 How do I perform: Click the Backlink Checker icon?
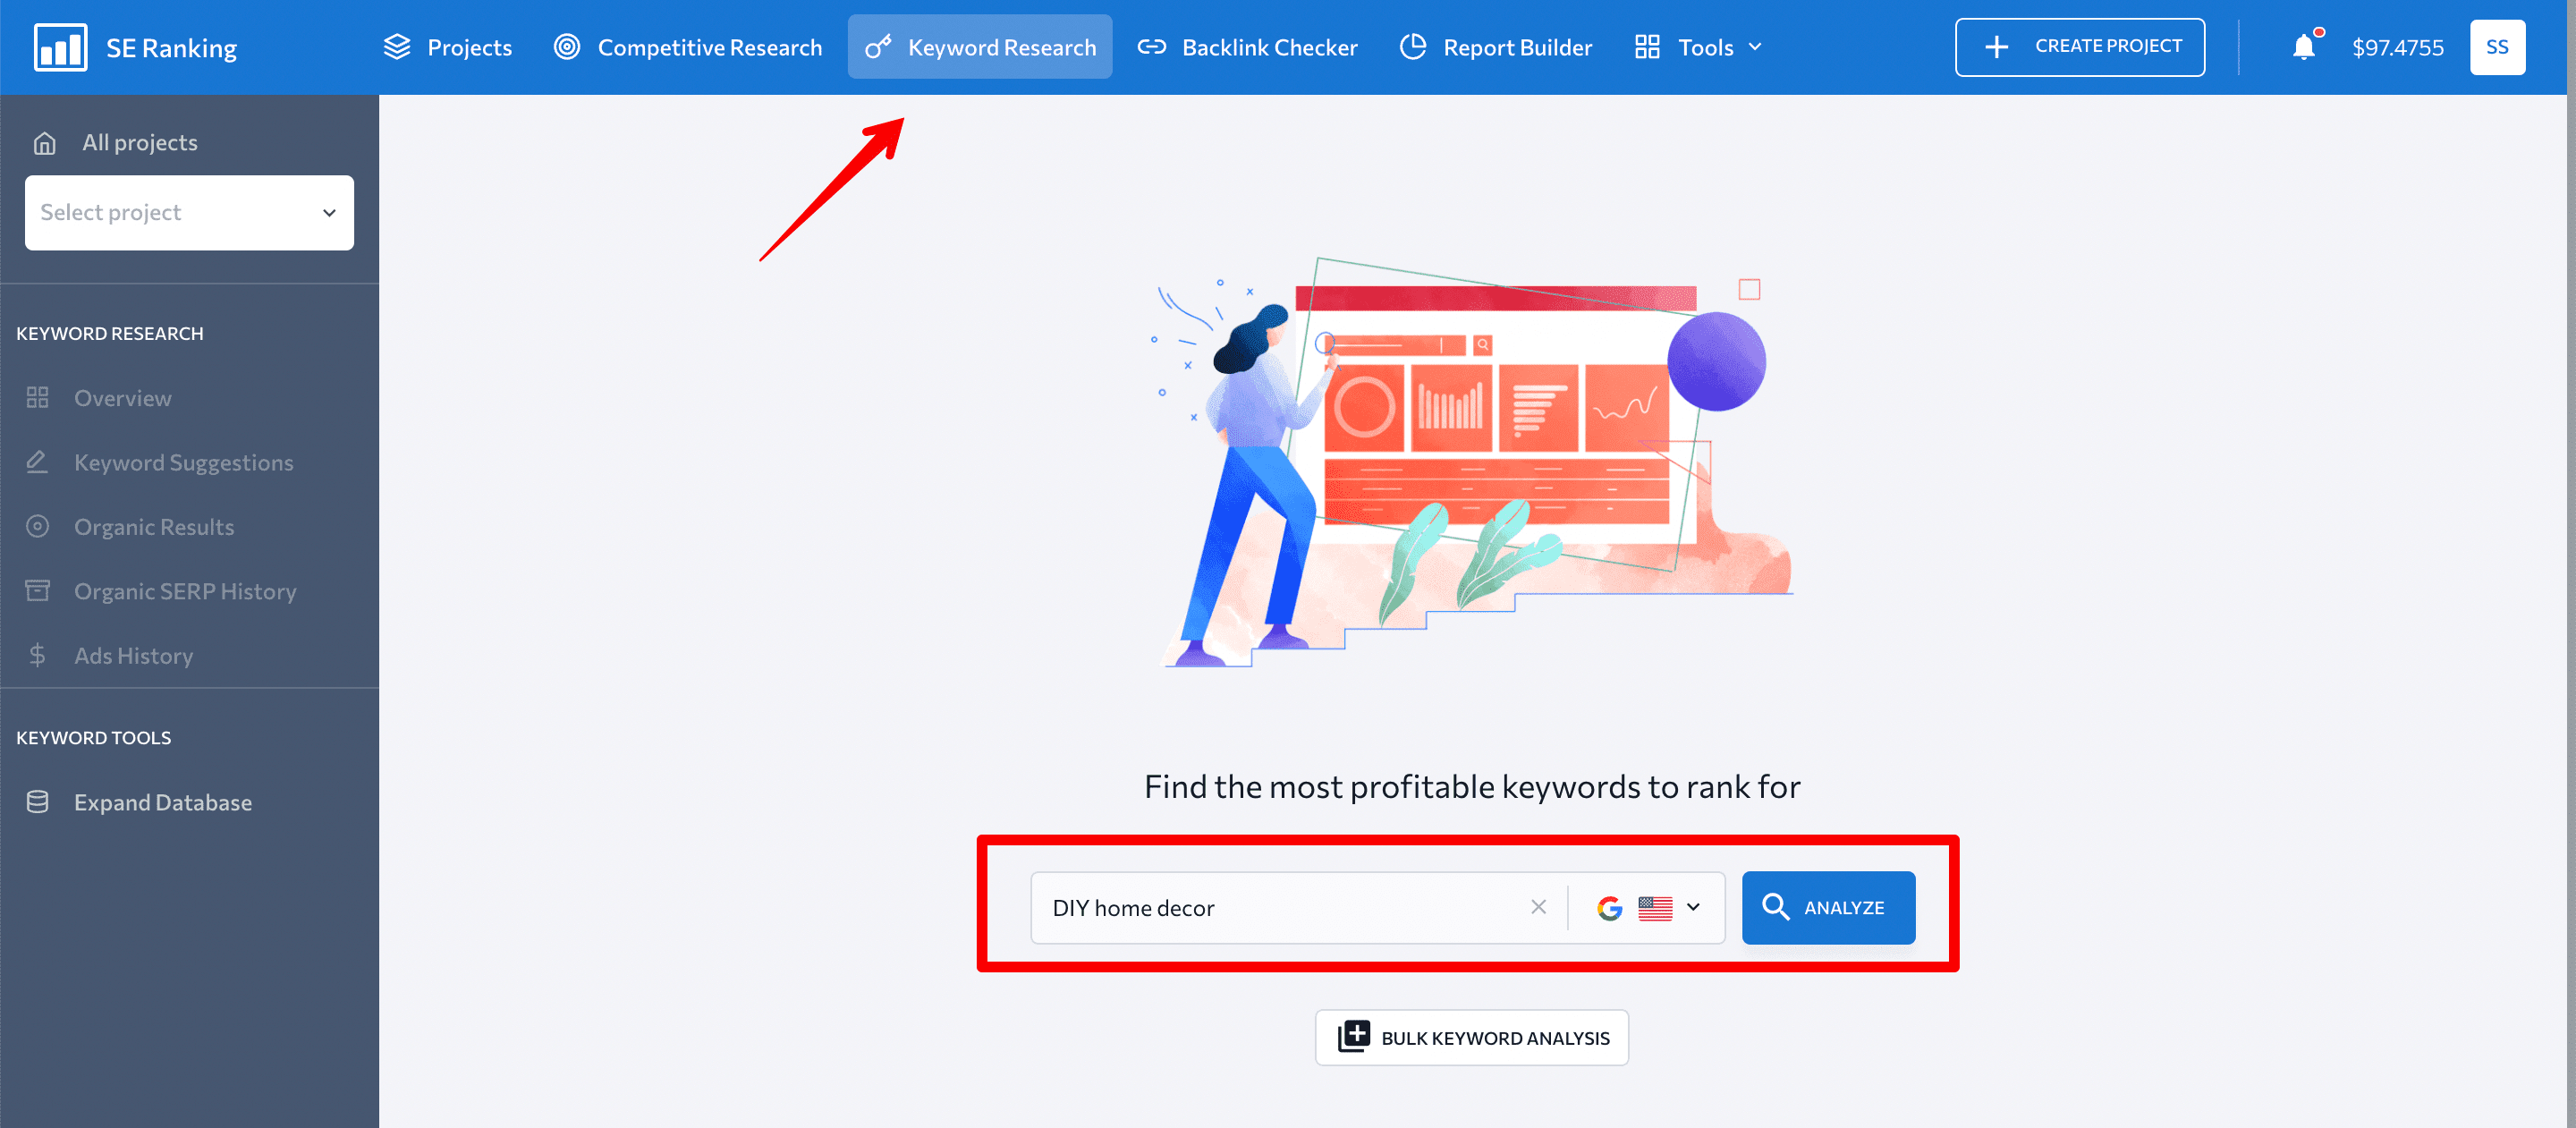(x=1150, y=46)
